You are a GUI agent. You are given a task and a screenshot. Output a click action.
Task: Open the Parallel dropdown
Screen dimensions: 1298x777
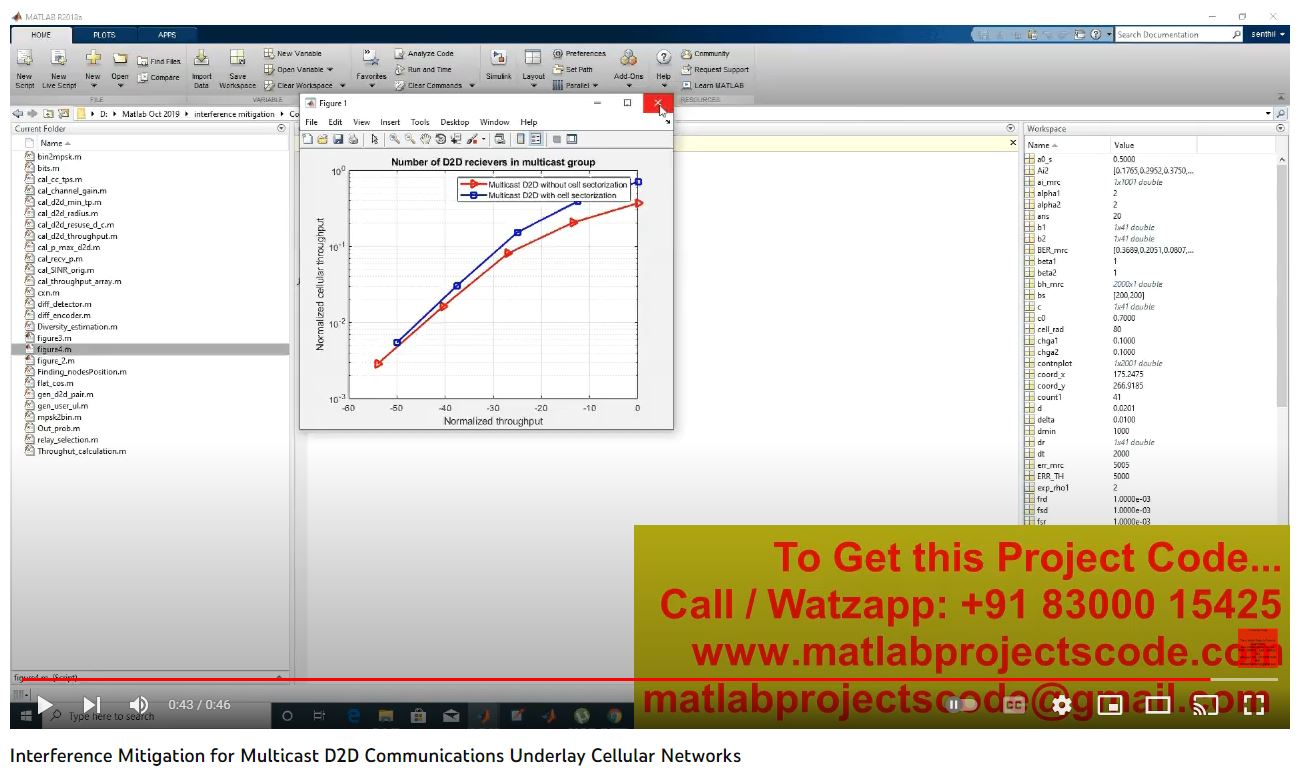574,86
